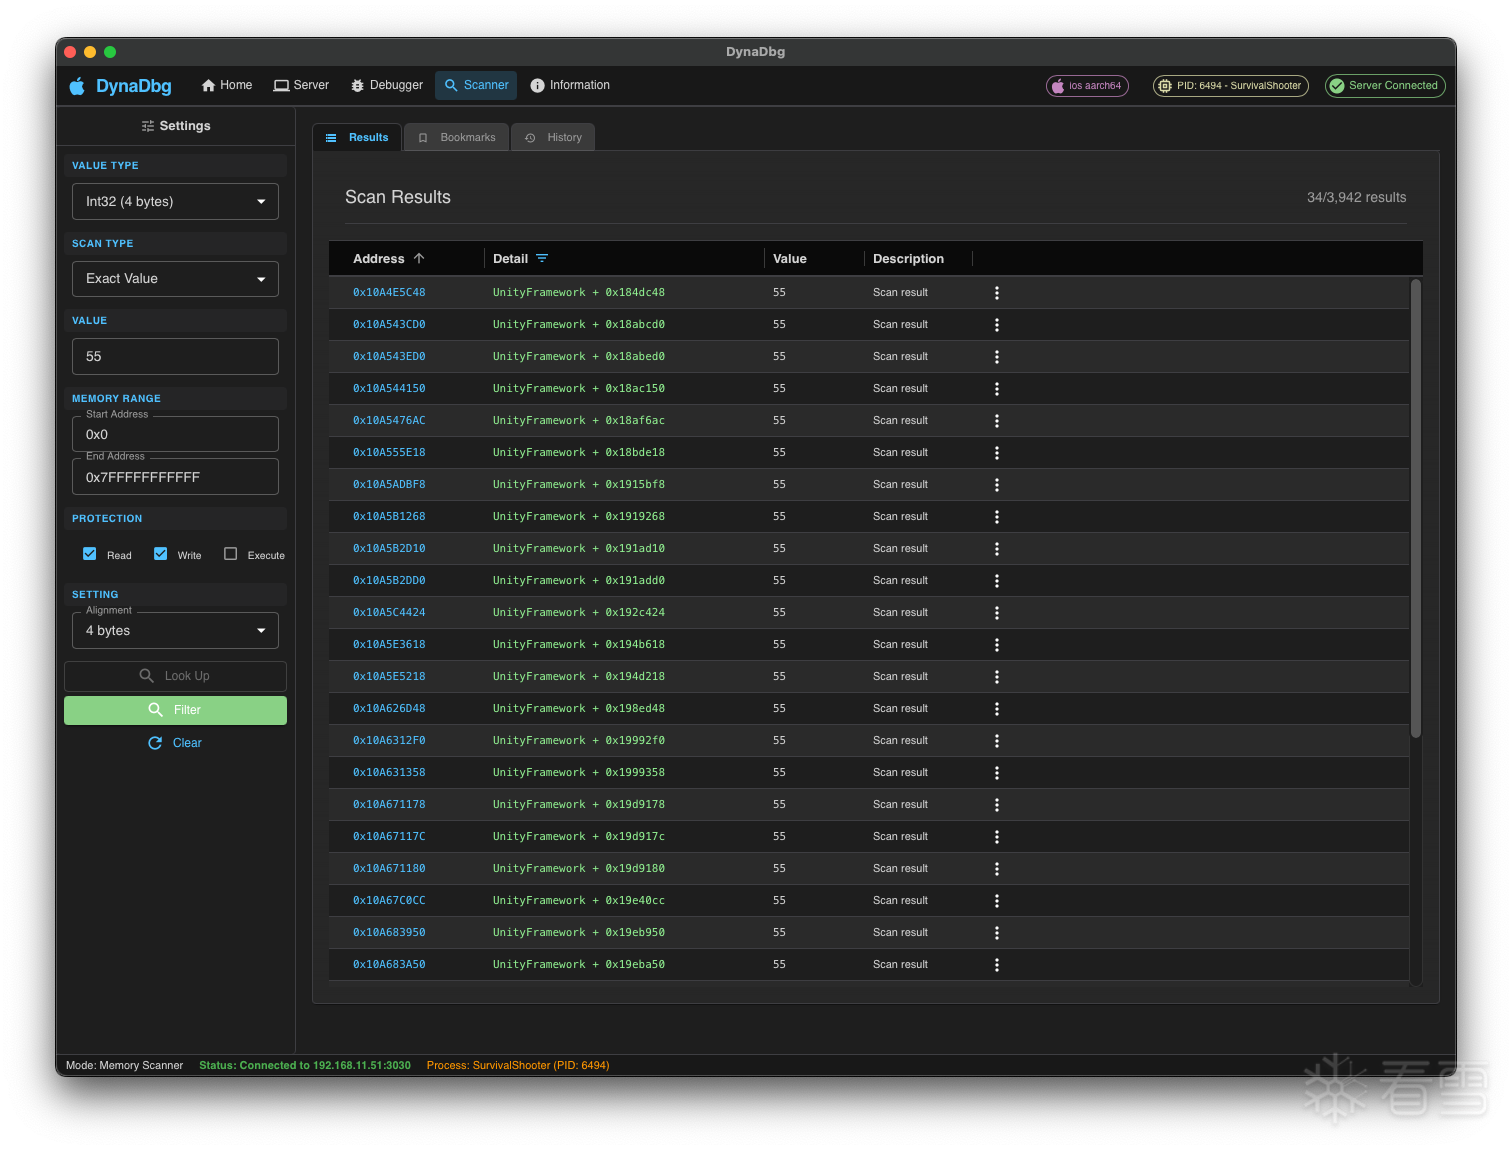This screenshot has height=1150, width=1512.
Task: Click the DynaDbg apple logo icon
Action: point(77,86)
